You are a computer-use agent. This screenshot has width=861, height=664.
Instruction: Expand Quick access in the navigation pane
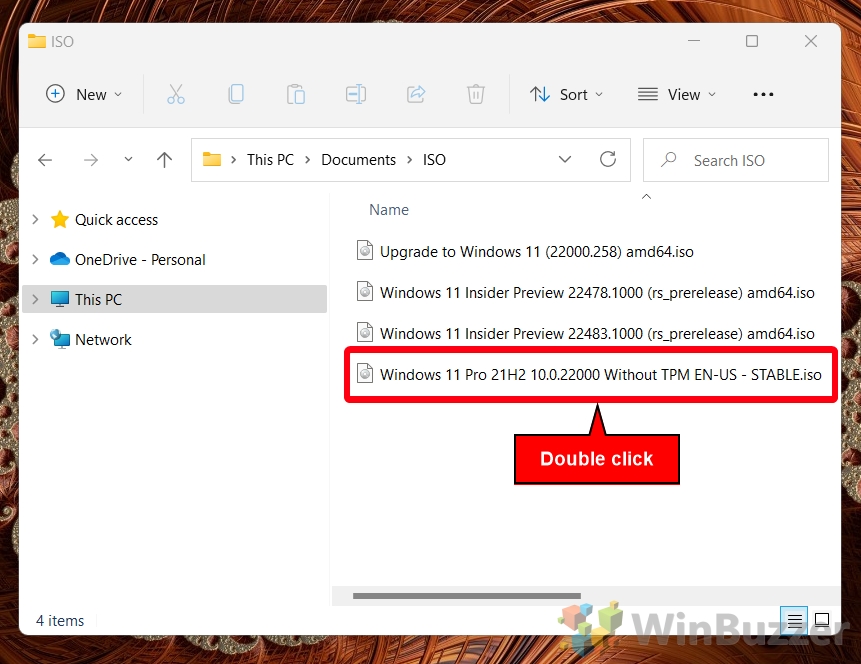click(35, 219)
